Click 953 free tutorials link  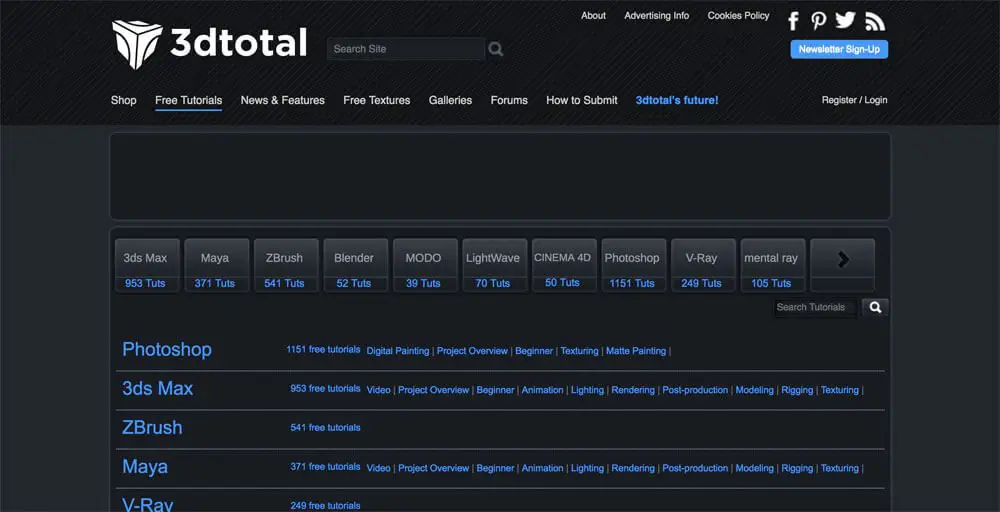(325, 389)
